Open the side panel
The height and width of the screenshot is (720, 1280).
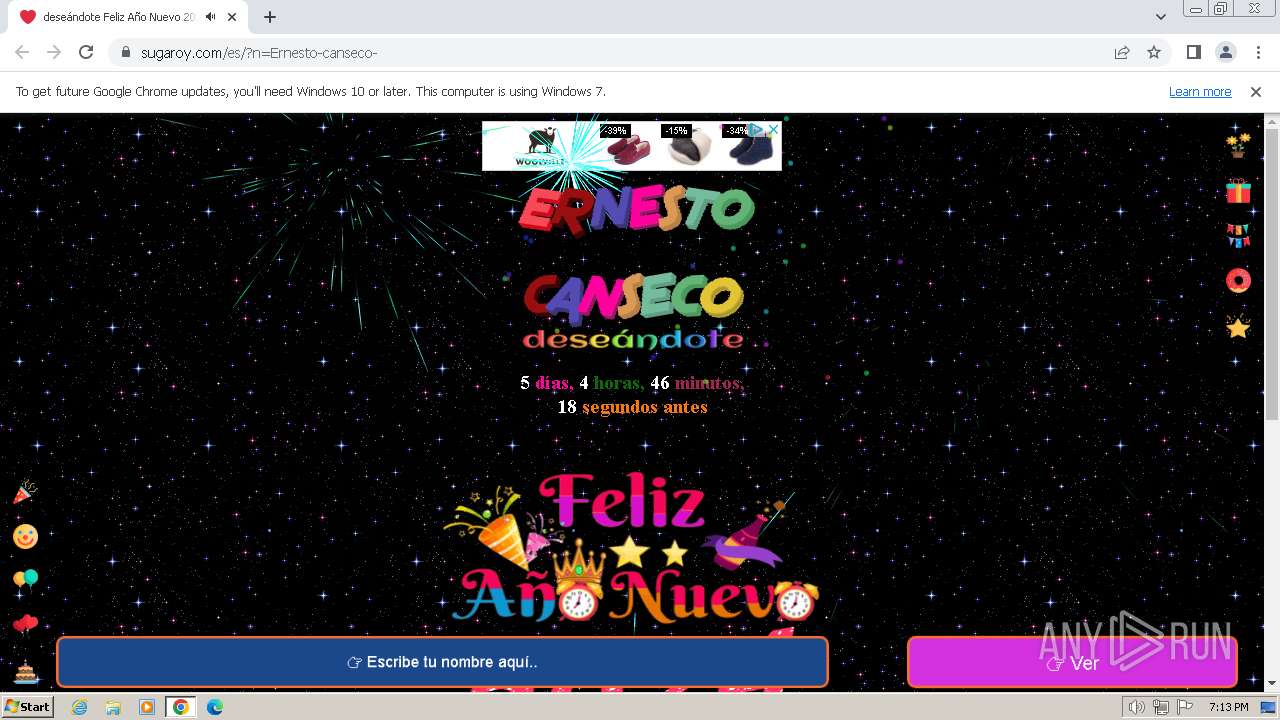point(1193,52)
